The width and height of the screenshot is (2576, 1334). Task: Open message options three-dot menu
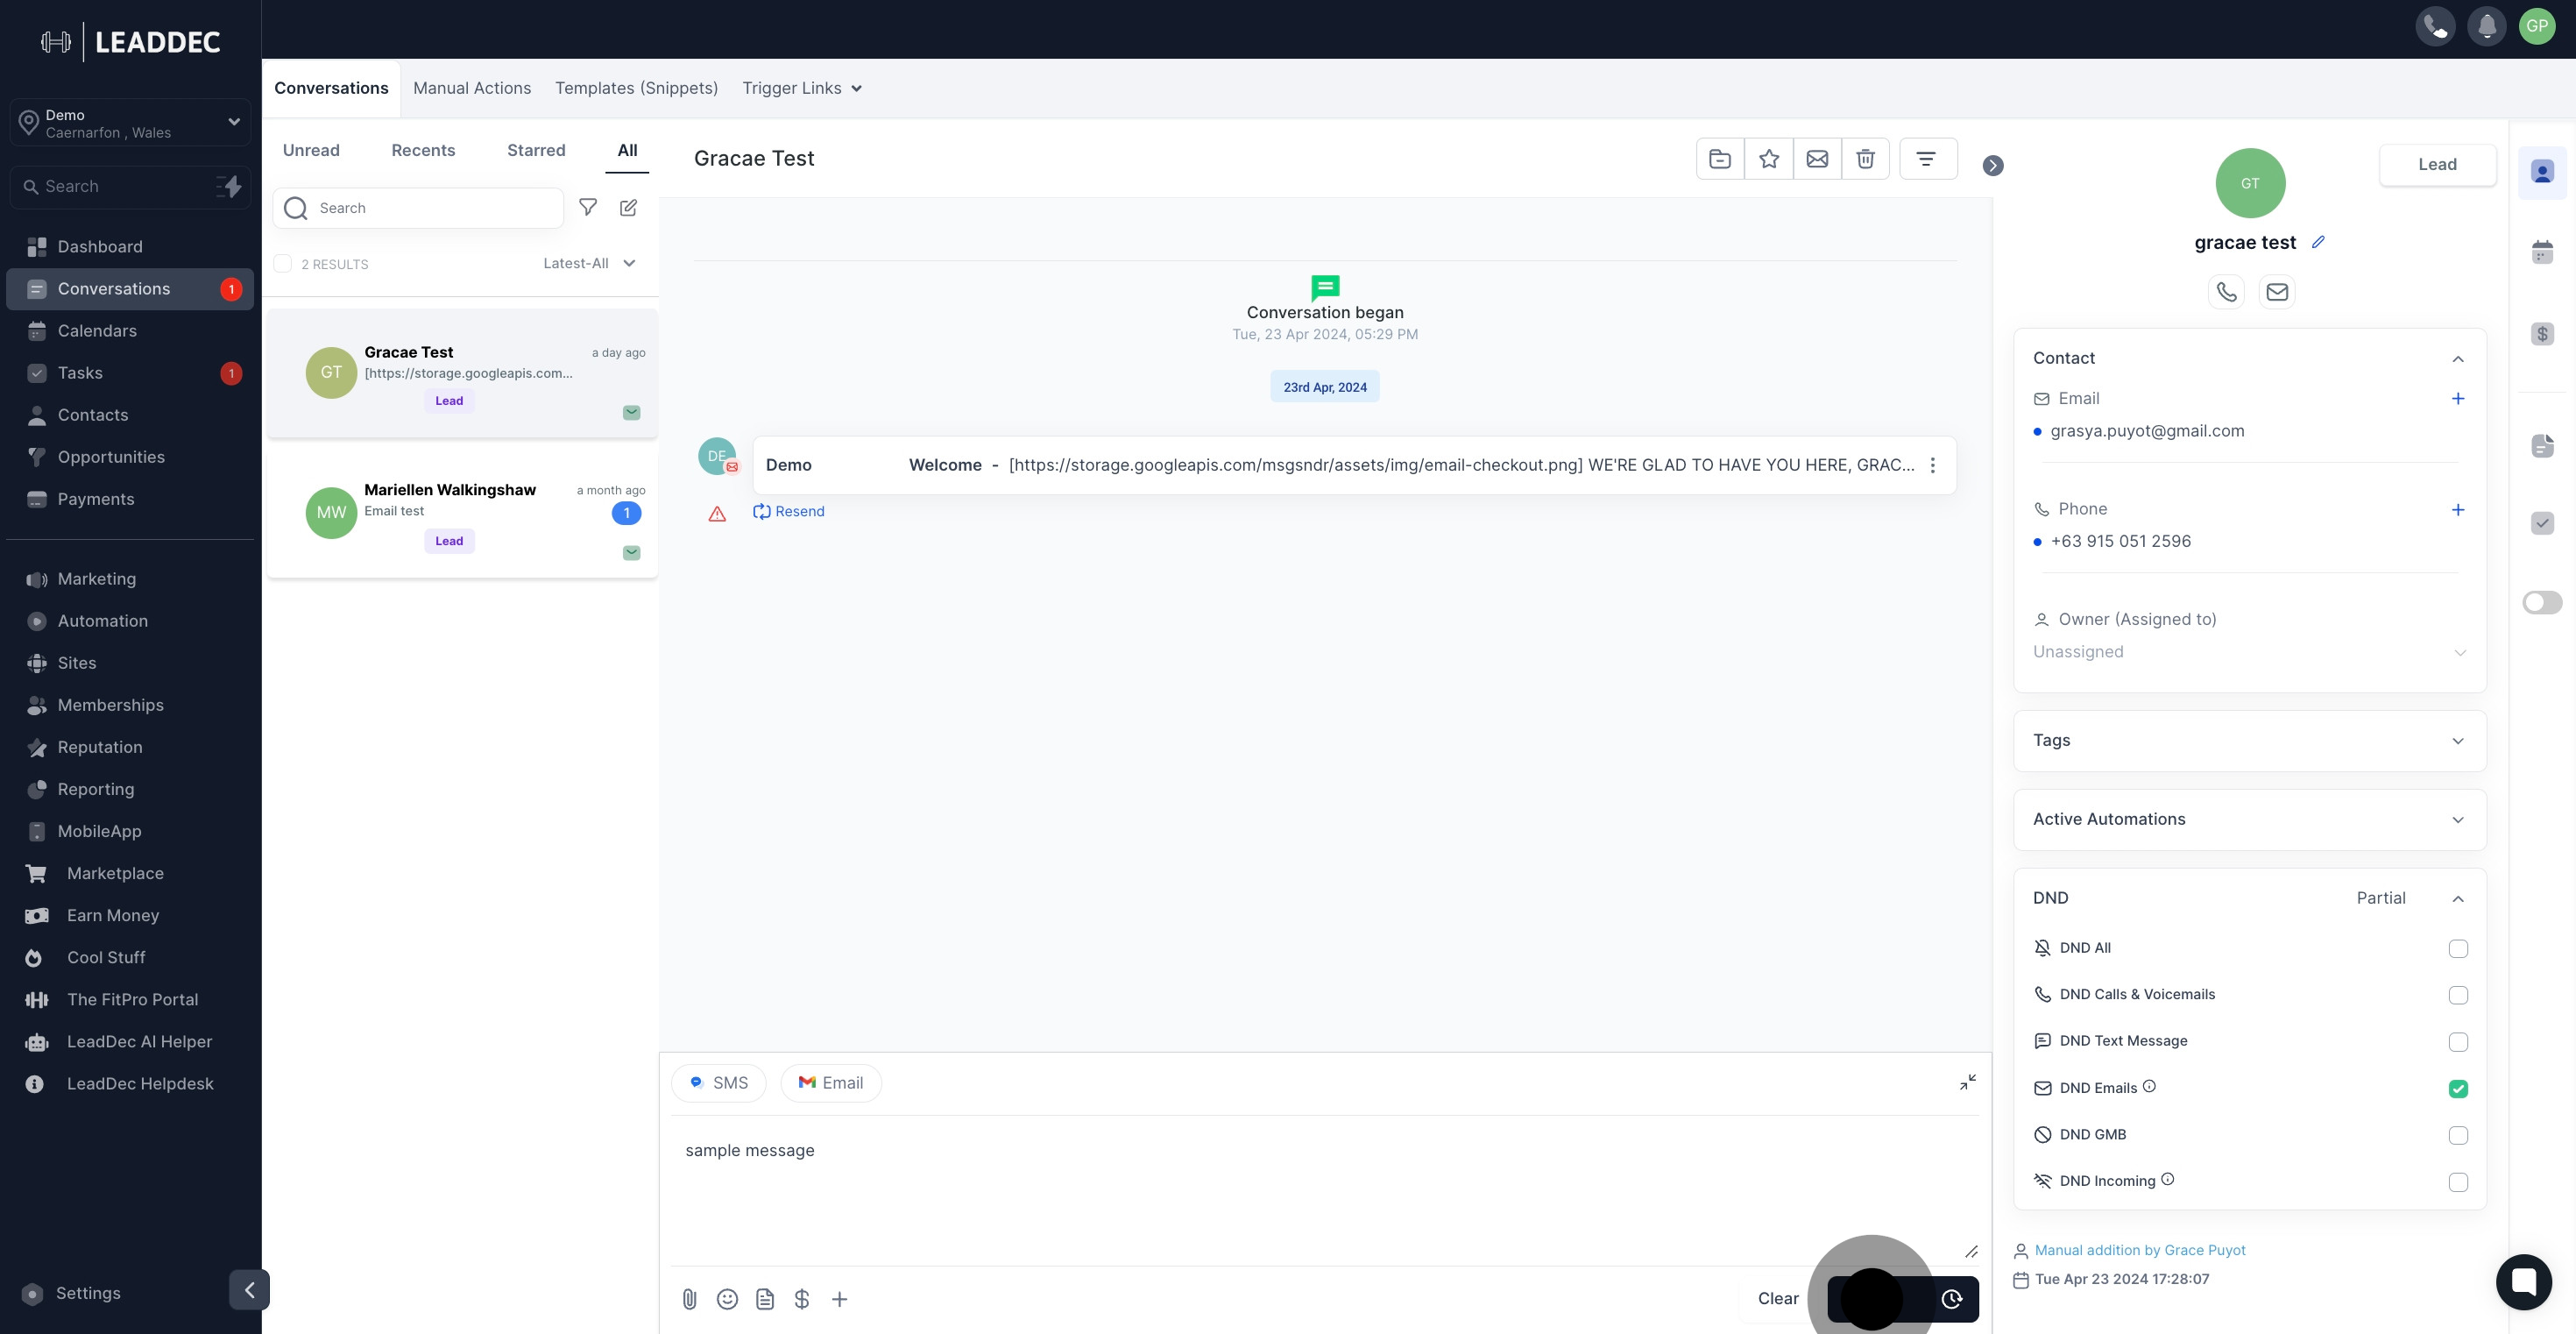[x=1932, y=465]
